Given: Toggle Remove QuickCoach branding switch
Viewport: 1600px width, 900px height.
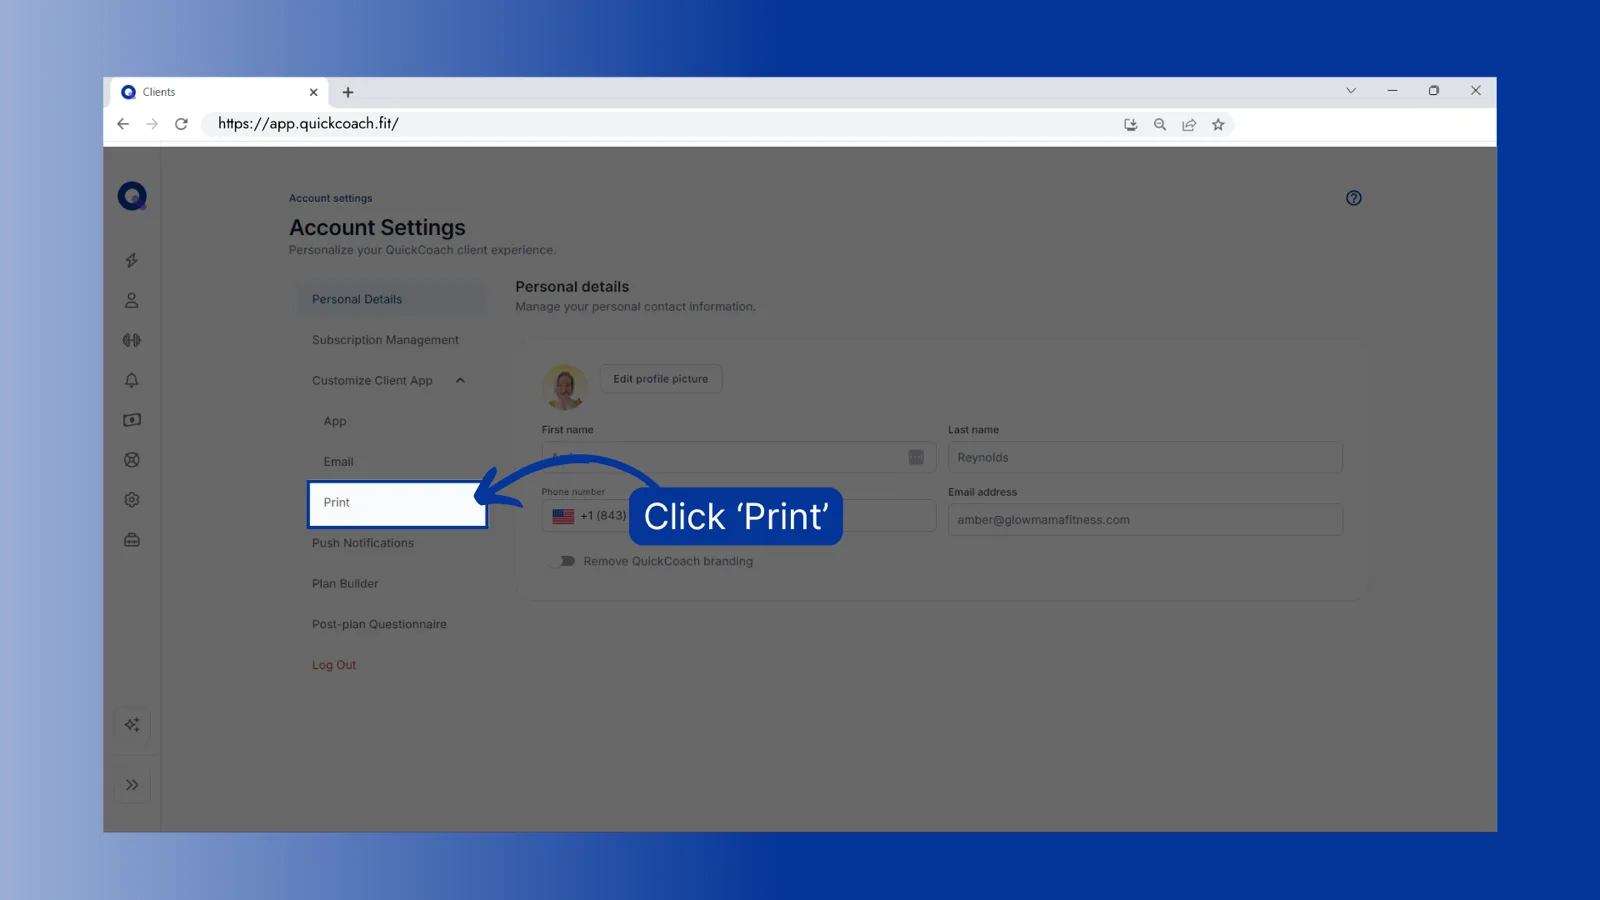Looking at the screenshot, I should 564,561.
